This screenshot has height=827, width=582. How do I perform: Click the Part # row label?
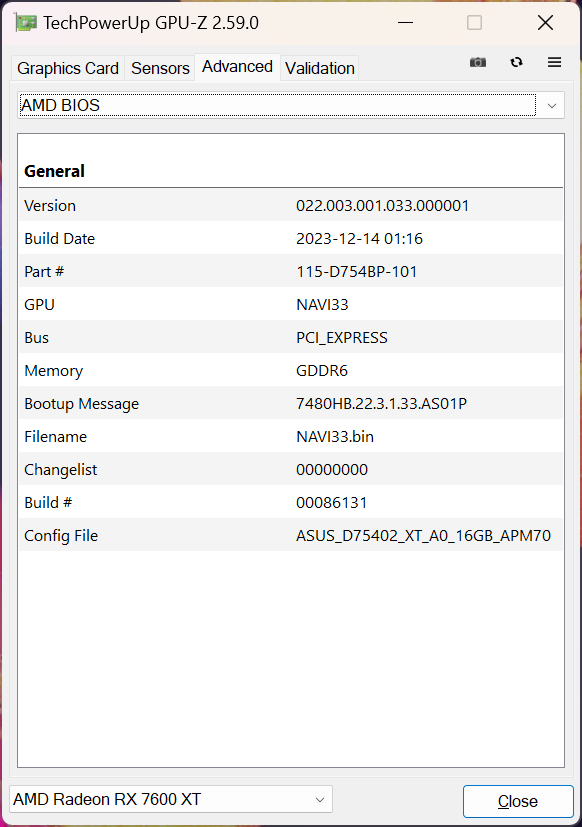[44, 272]
